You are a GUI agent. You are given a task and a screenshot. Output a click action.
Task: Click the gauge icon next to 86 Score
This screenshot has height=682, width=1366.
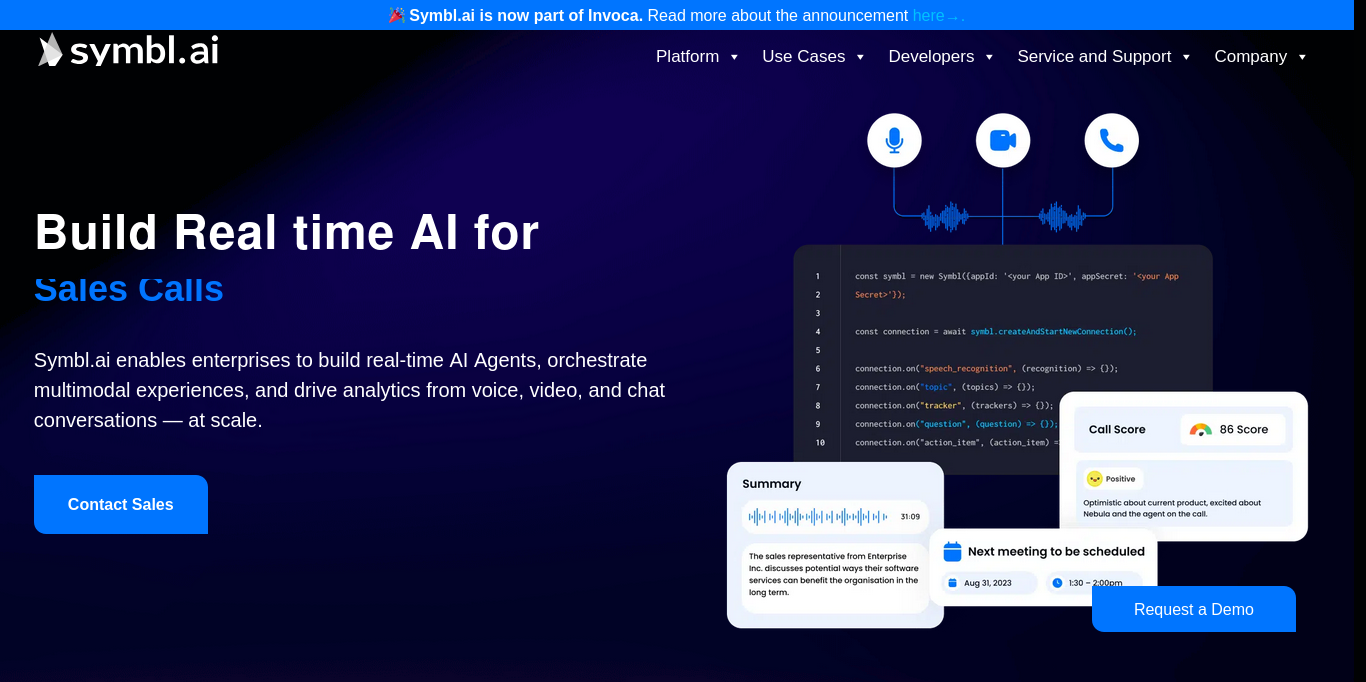point(1200,429)
